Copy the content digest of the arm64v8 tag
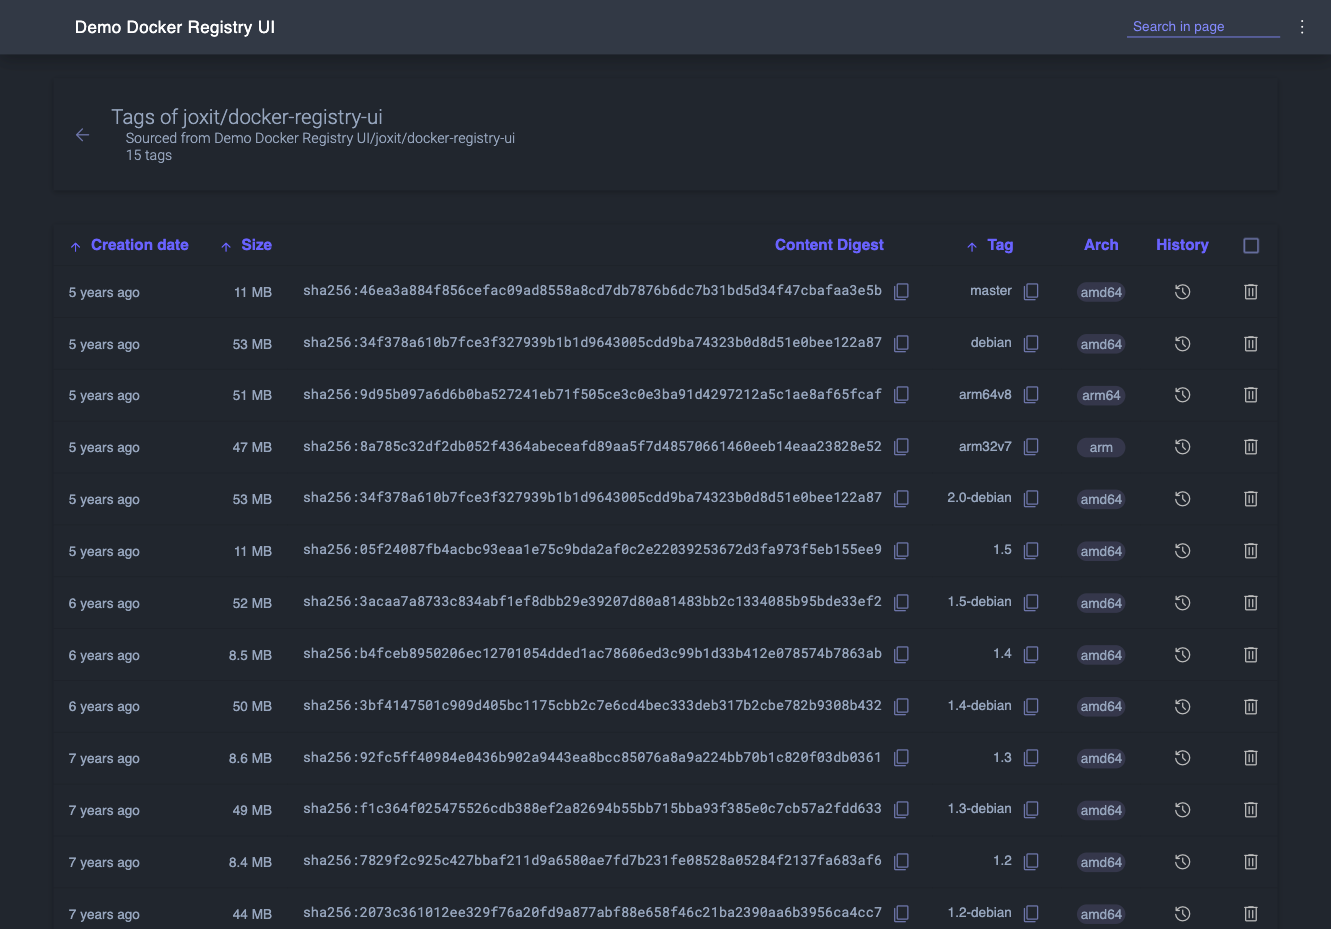Viewport: 1331px width, 929px height. 901,395
